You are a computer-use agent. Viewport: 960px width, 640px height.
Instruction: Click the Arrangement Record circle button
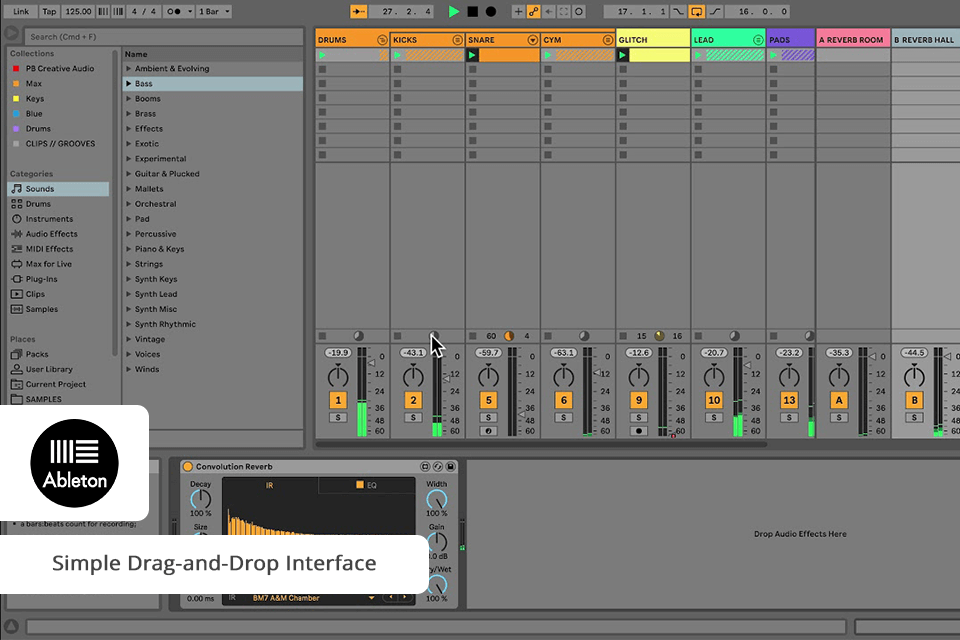pos(491,12)
